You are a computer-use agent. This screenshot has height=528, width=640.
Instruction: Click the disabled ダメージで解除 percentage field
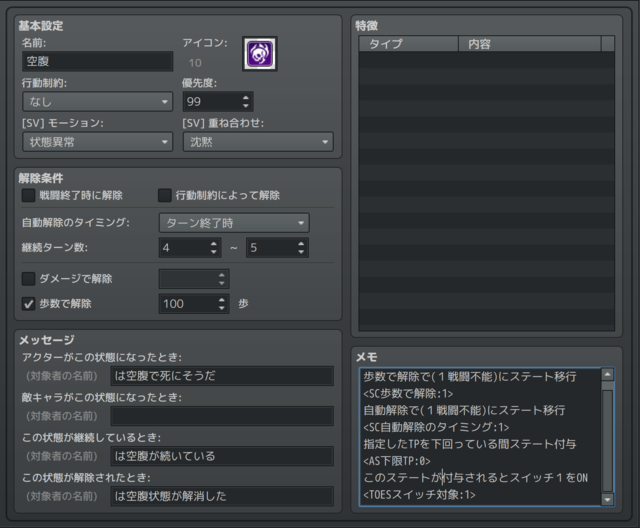194,279
